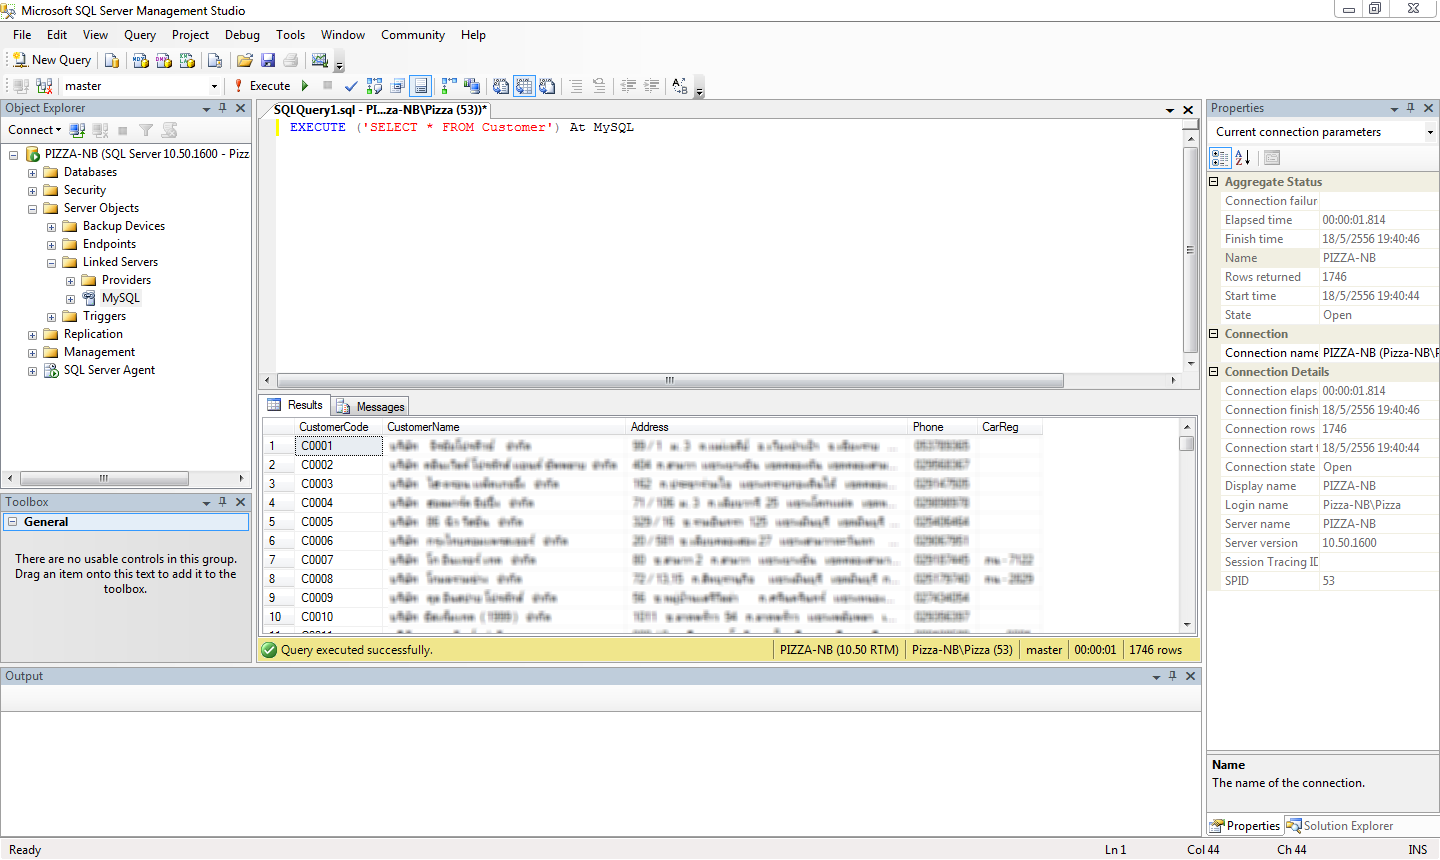Open Database Engine Query icon
The image size is (1440, 860).
112,60
